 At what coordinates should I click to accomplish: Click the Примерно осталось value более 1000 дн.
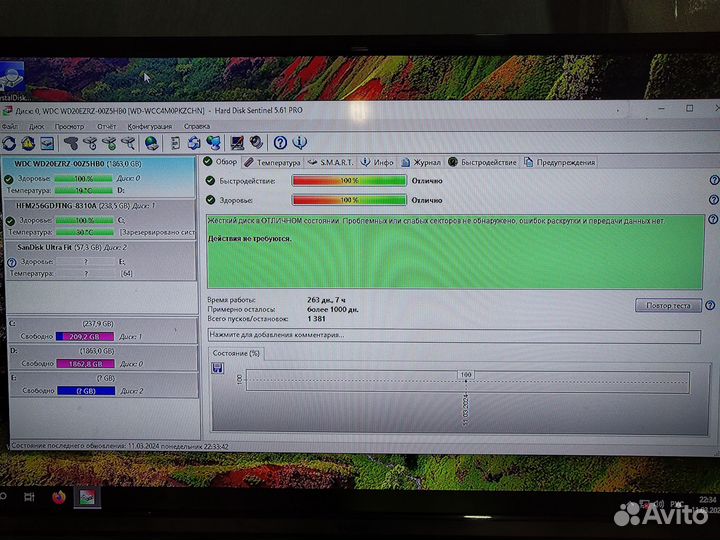tap(332, 309)
